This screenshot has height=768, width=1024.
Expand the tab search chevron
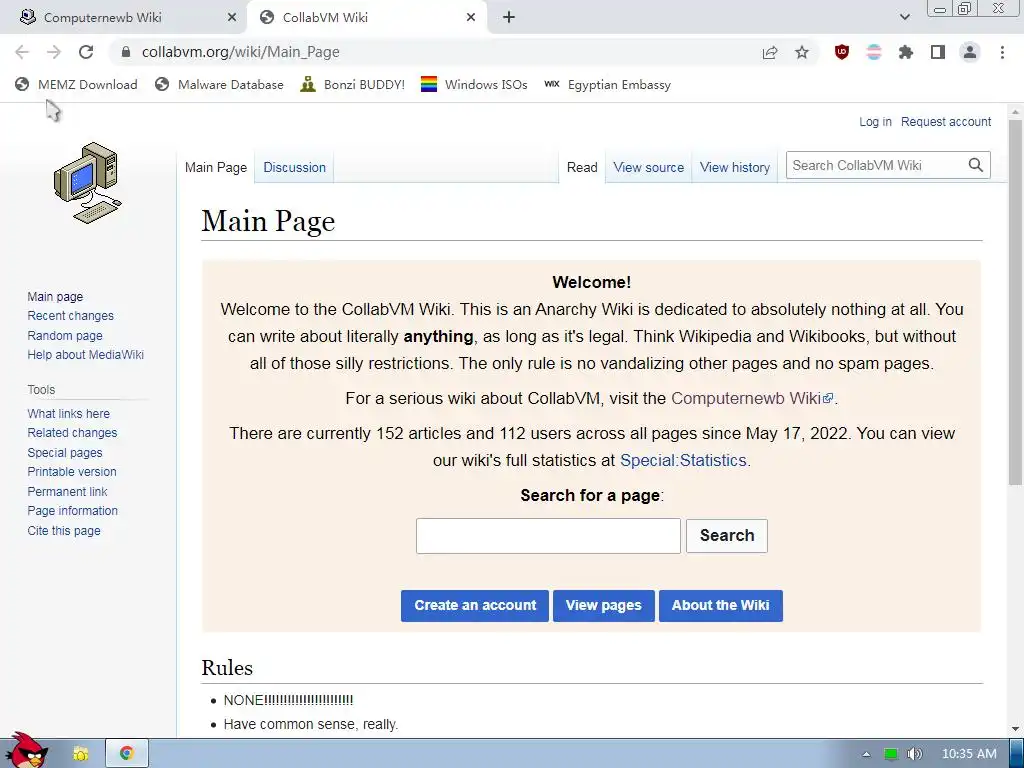tap(904, 18)
